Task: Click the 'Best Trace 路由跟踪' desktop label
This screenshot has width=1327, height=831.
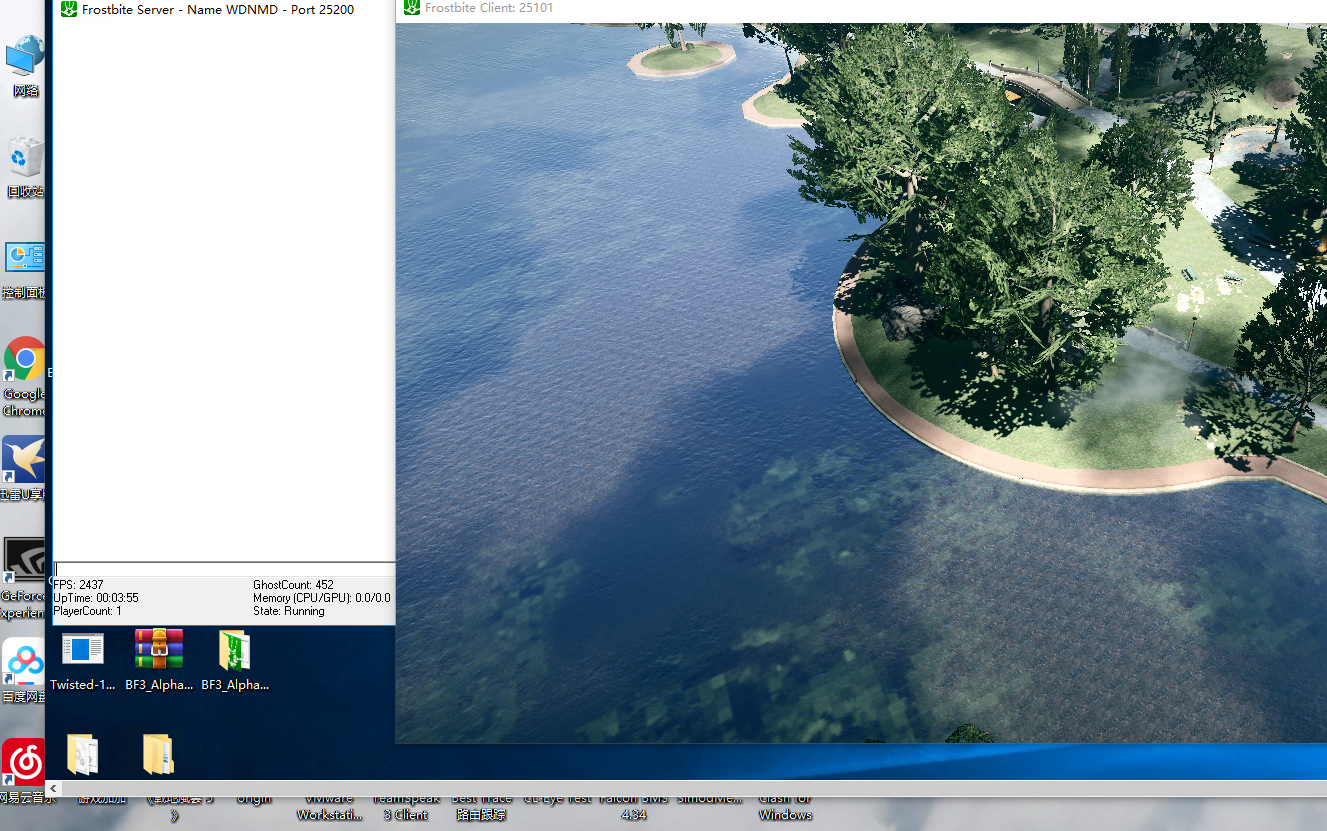Action: click(x=481, y=806)
